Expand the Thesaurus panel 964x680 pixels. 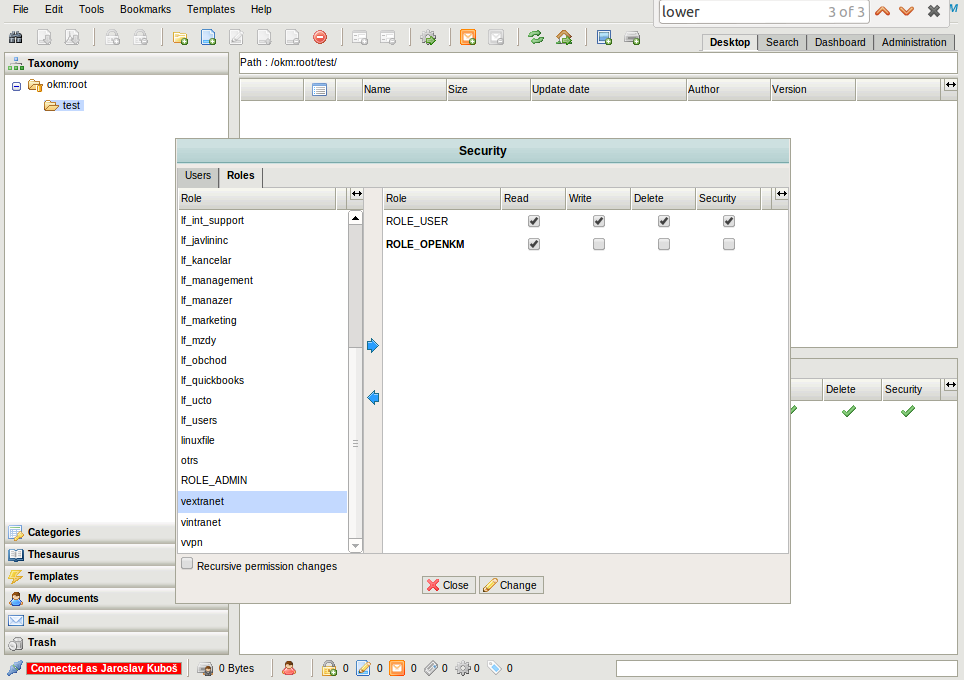[53, 554]
